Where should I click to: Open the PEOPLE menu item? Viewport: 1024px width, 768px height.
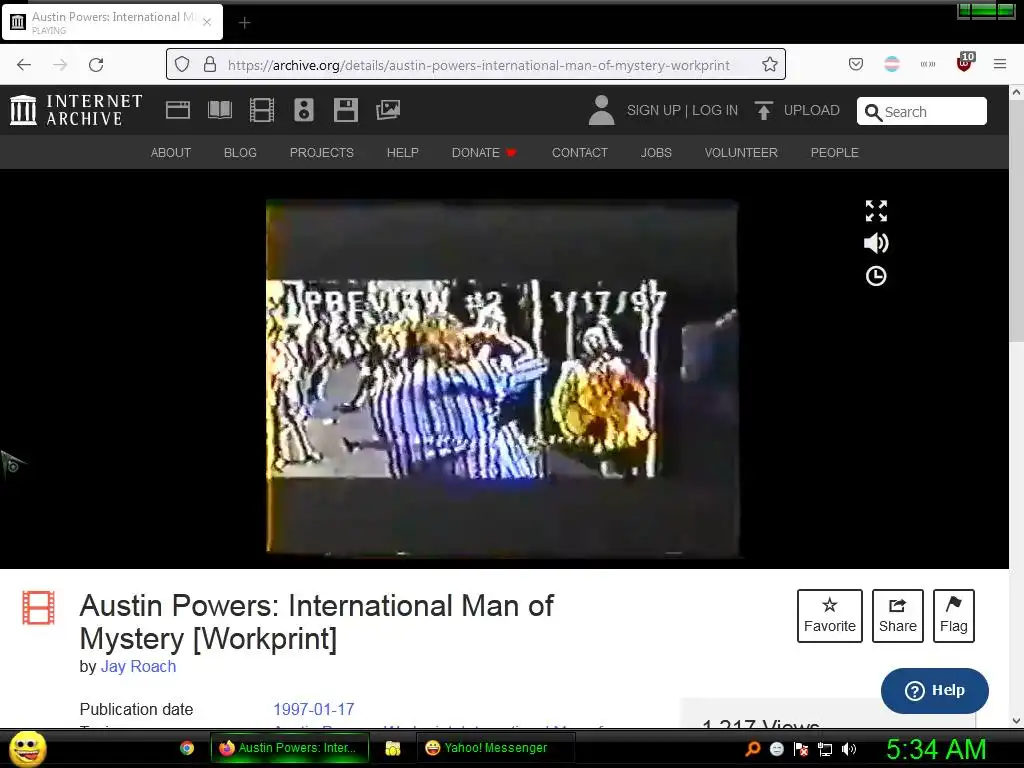pos(835,153)
